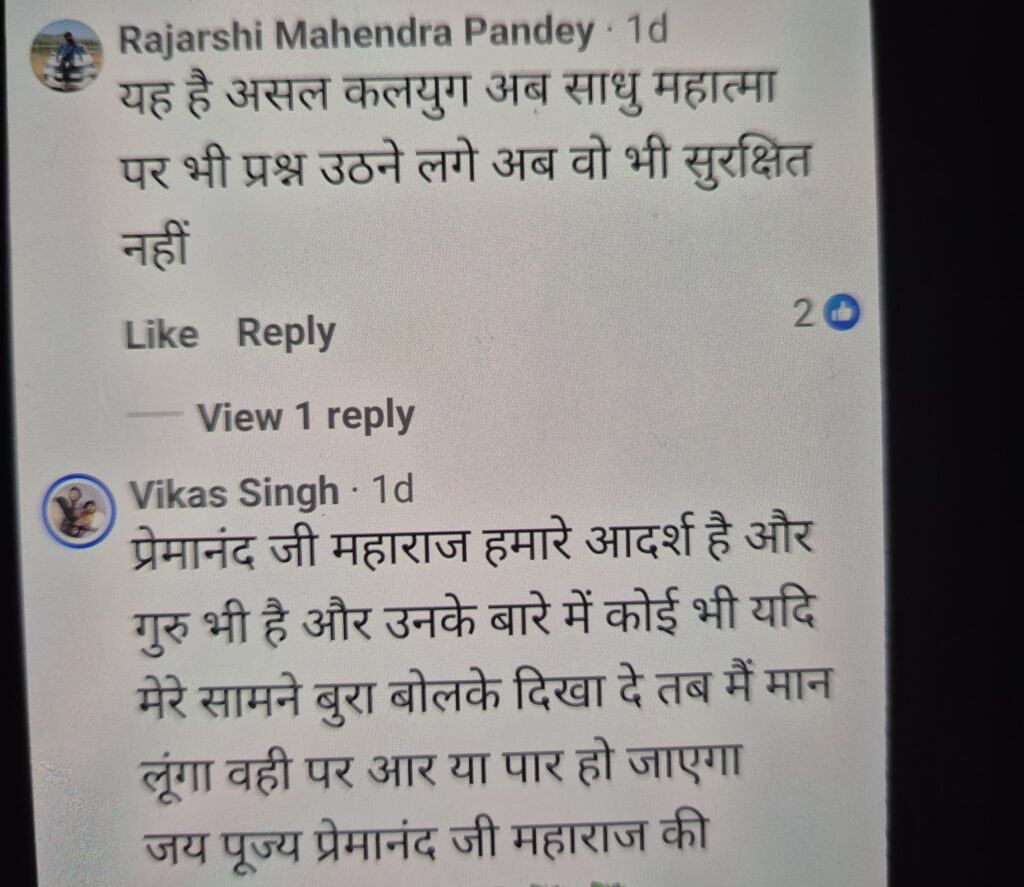This screenshot has height=887, width=1024.
Task: Open Rajarshi Mahendra Pandey's profile picture
Action: click(67, 56)
